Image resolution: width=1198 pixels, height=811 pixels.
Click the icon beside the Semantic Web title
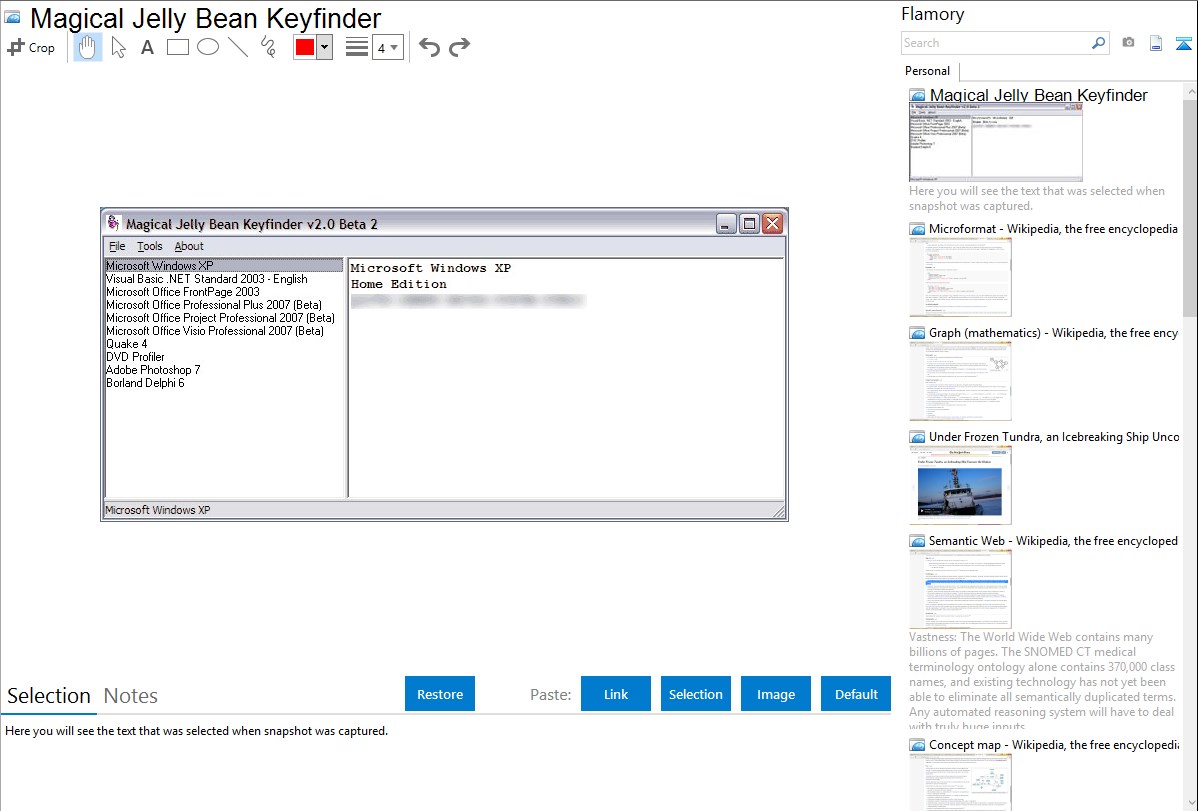[917, 541]
